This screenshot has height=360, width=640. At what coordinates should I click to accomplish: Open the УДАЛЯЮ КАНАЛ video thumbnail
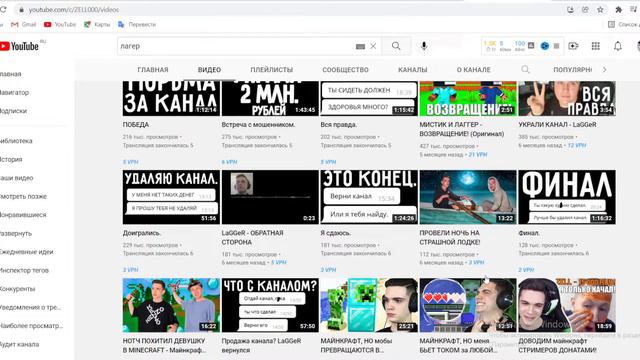(x=171, y=197)
